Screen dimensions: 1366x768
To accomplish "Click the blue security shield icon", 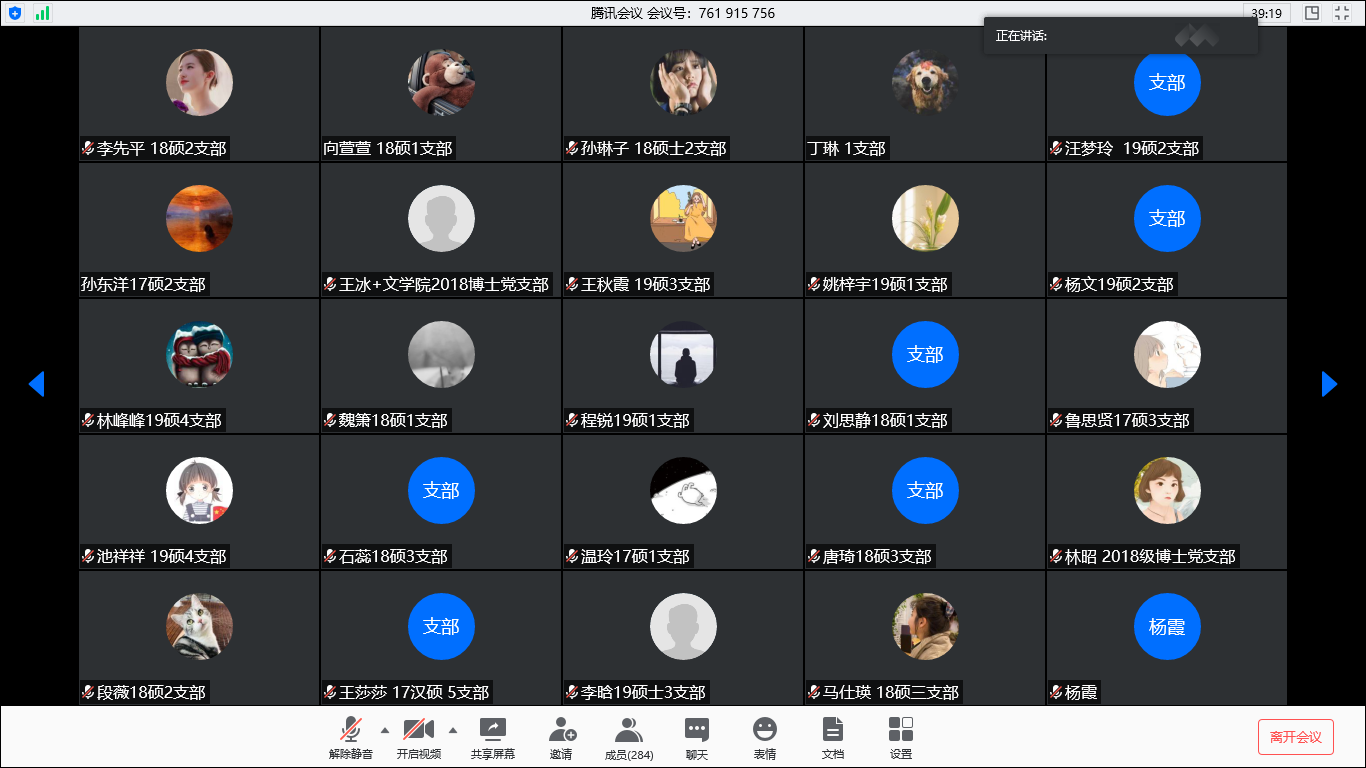I will 15,13.
